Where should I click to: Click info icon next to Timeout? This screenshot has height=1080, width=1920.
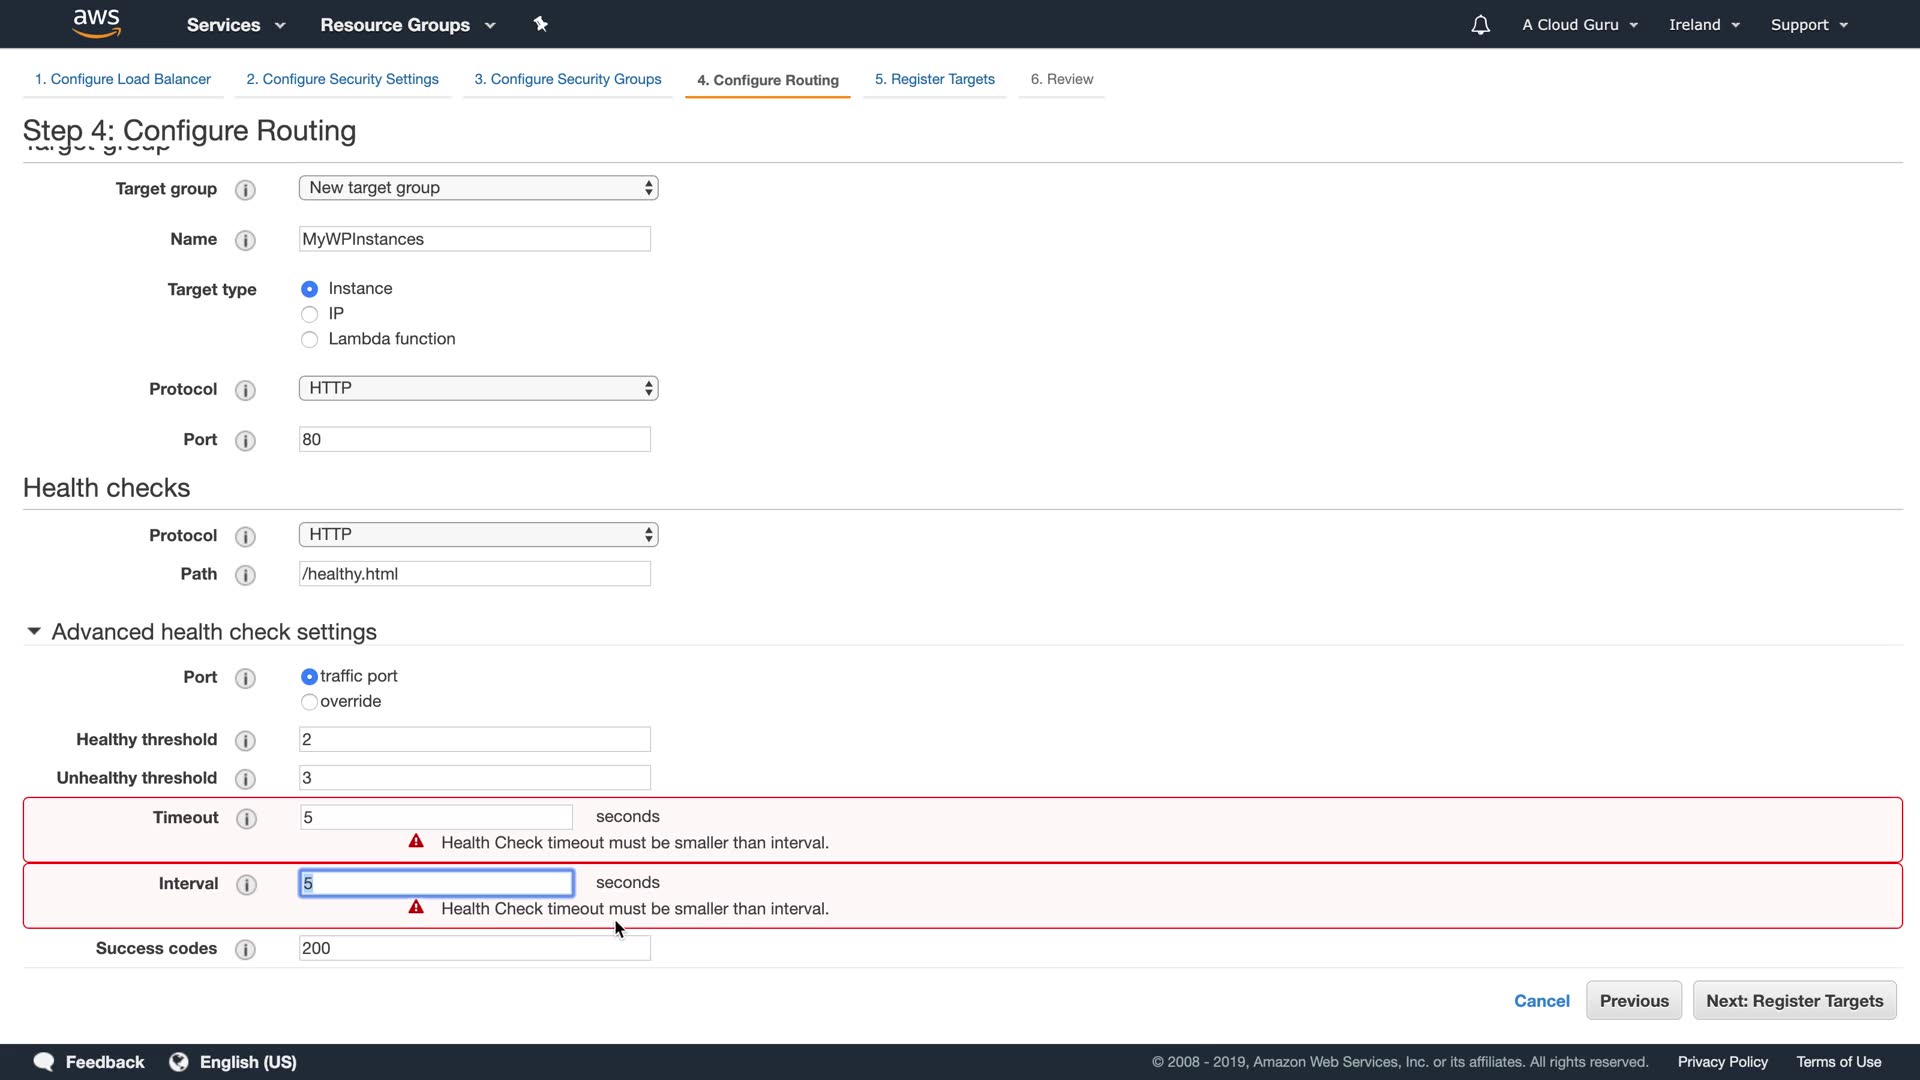246,819
